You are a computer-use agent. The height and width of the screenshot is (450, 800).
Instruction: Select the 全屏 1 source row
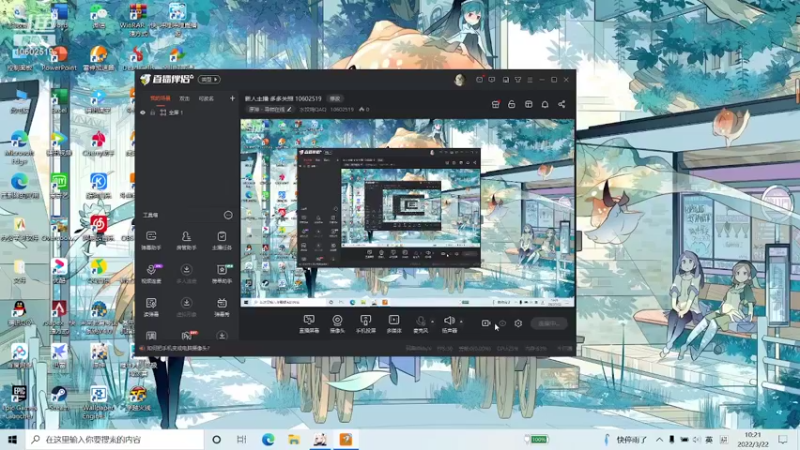coord(187,112)
